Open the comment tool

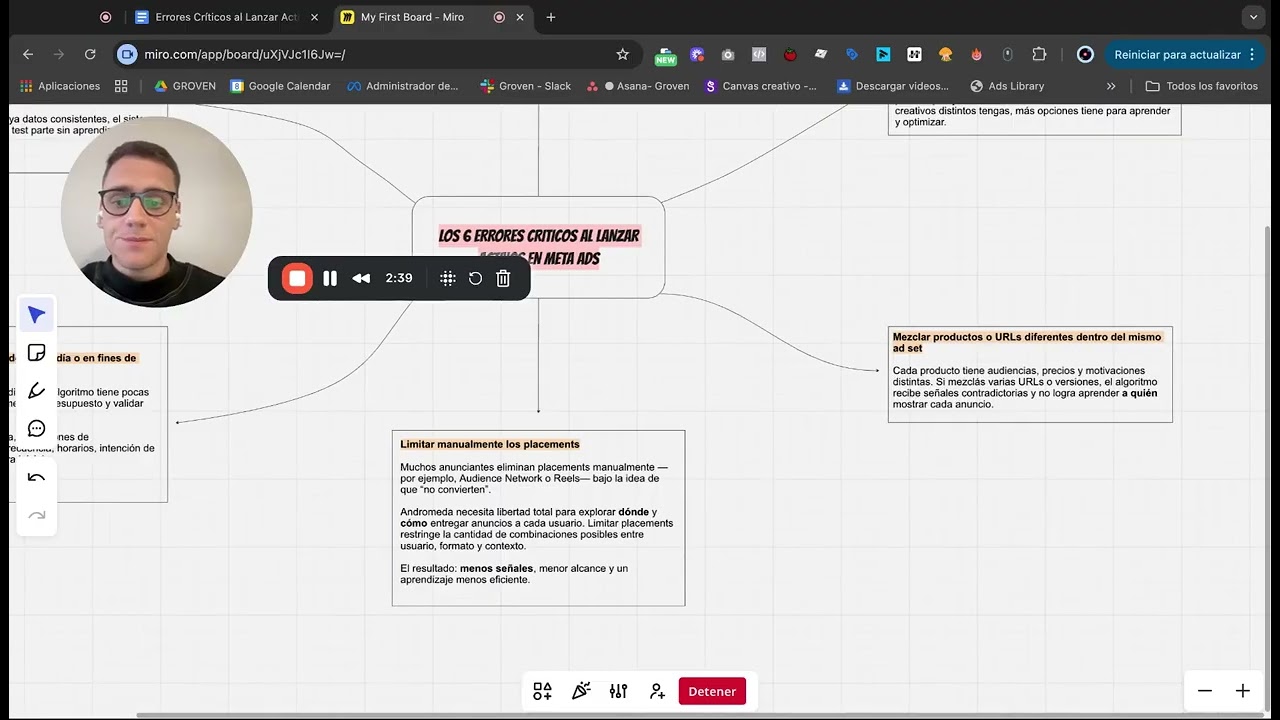36,429
